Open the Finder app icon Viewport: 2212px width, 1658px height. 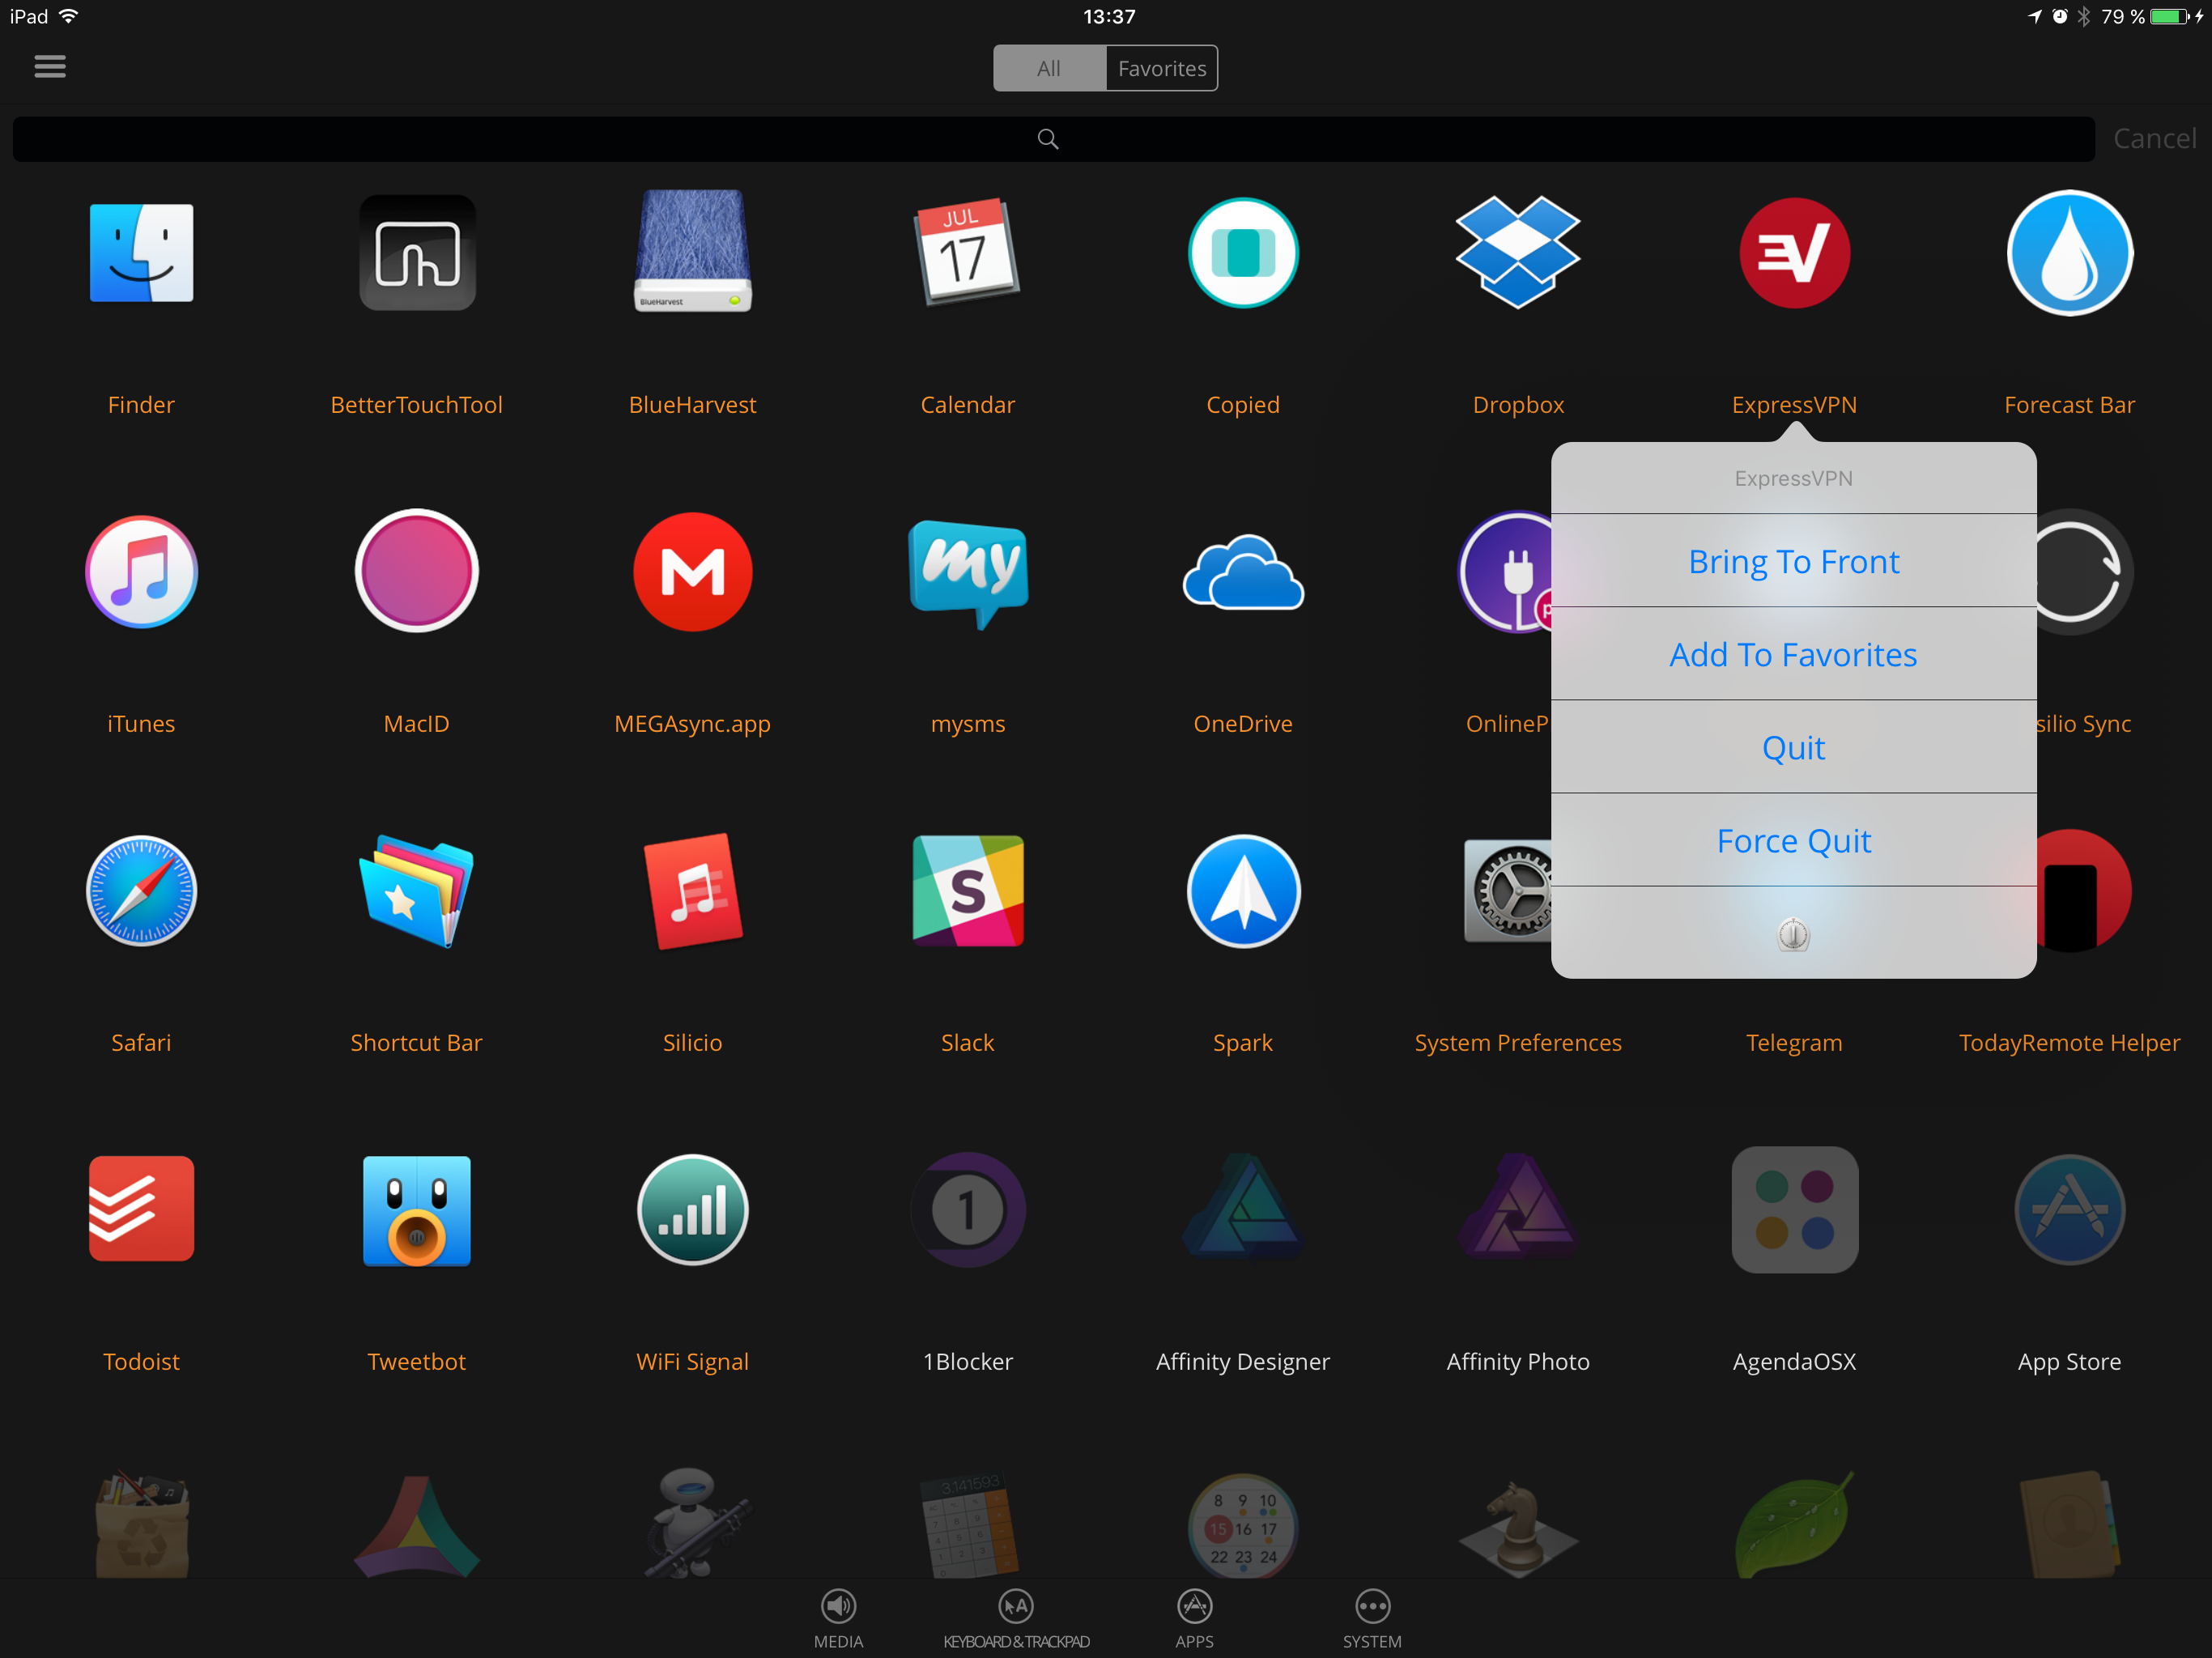click(141, 253)
